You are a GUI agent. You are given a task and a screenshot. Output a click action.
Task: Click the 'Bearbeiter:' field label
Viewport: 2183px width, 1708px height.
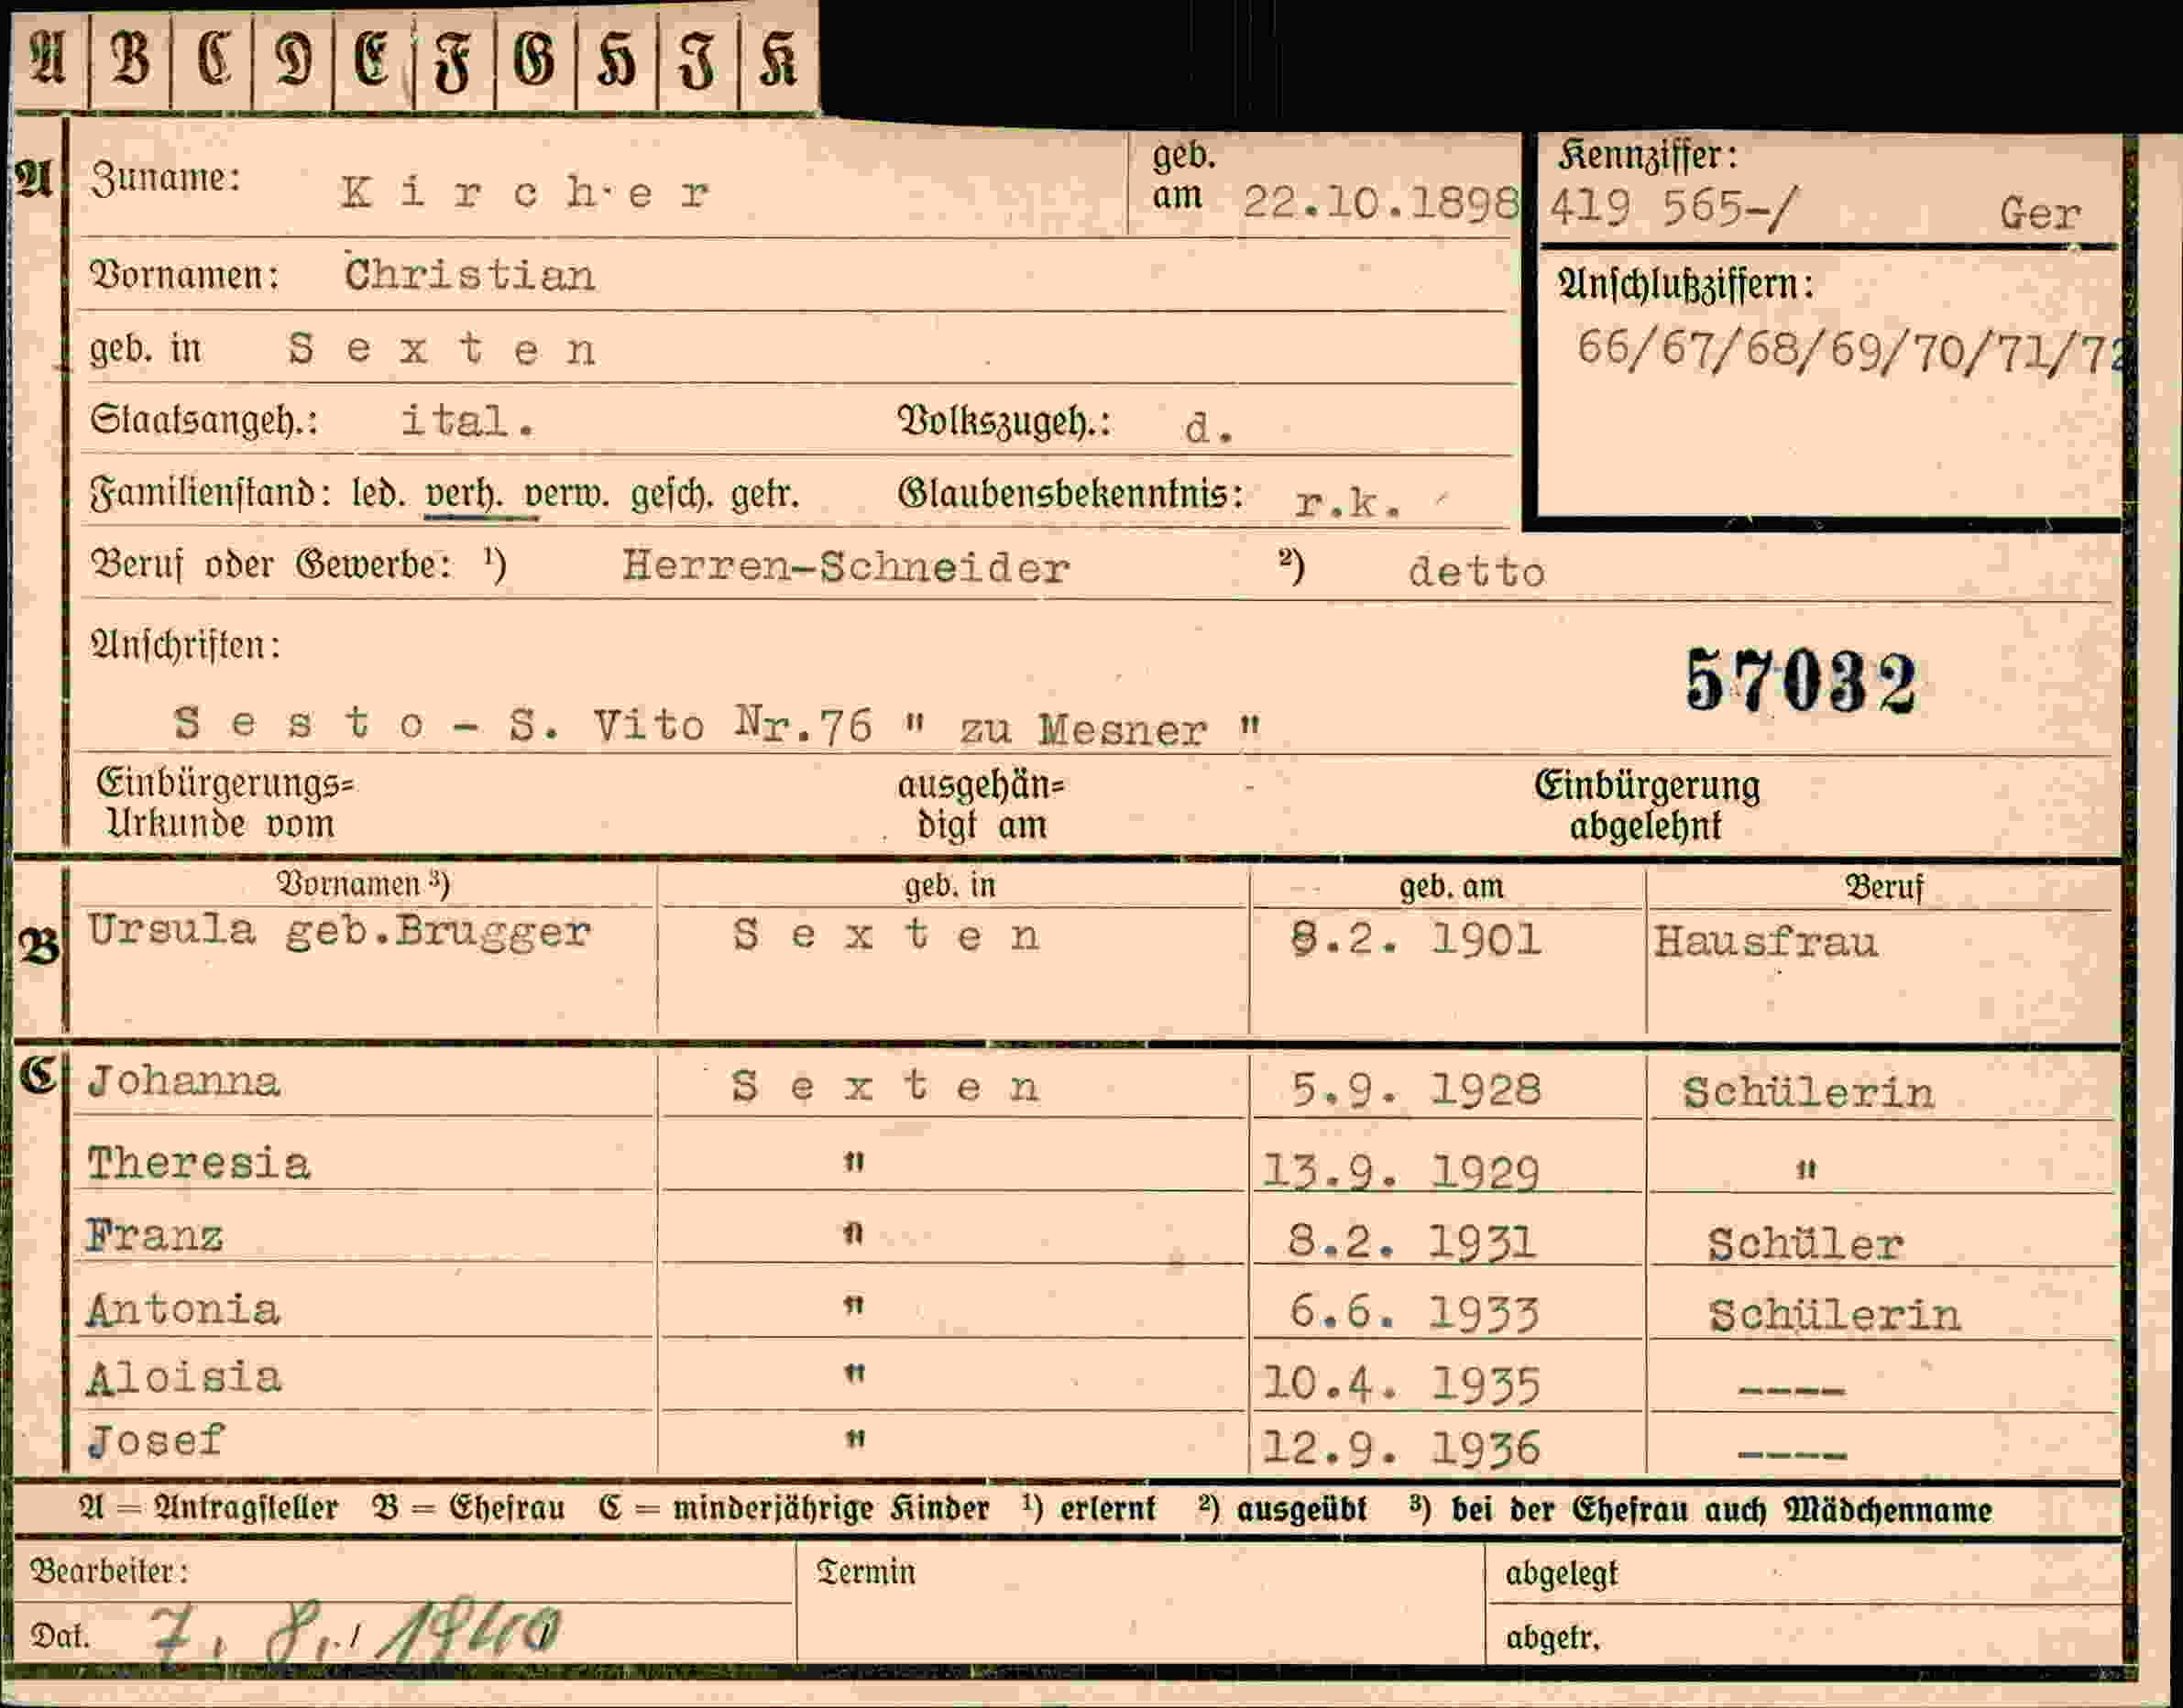tap(108, 1571)
